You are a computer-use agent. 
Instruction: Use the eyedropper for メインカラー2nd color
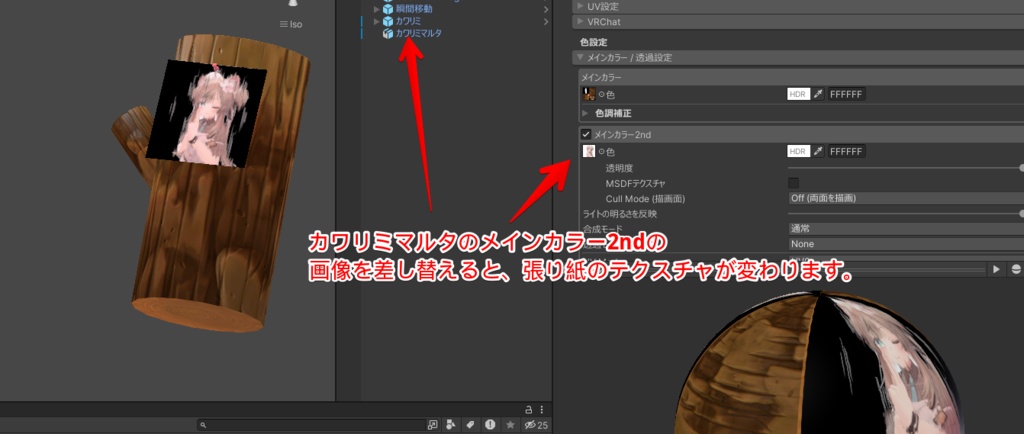point(818,151)
